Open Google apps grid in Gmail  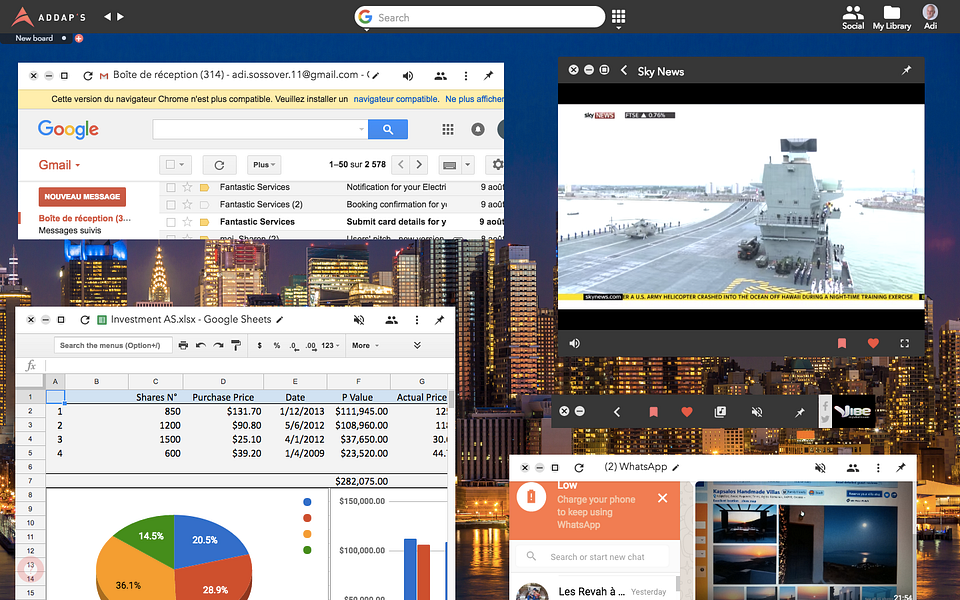tap(448, 129)
